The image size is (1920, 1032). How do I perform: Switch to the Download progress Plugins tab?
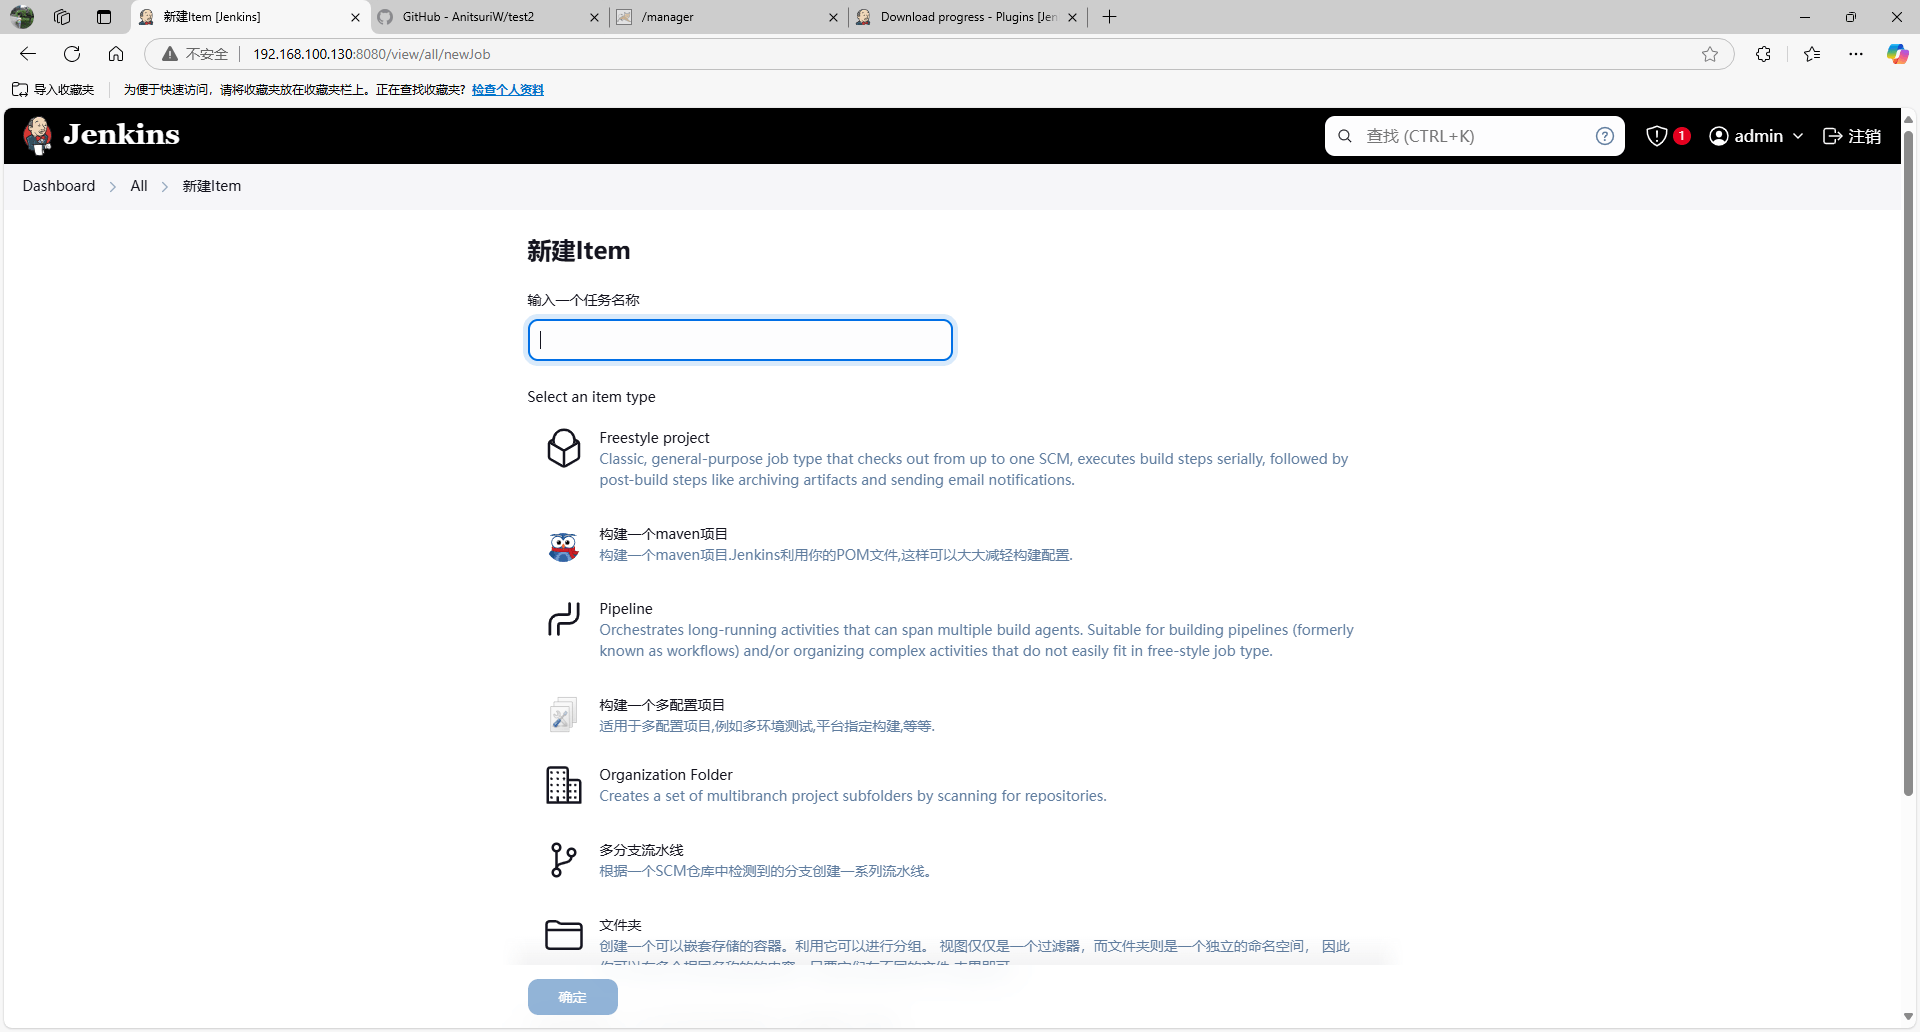967,17
